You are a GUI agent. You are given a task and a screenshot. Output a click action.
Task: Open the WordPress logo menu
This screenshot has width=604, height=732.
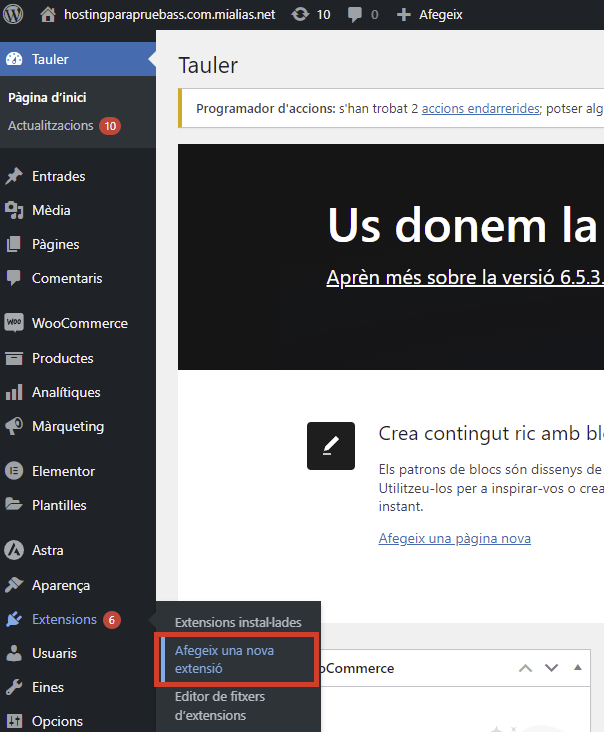(13, 14)
